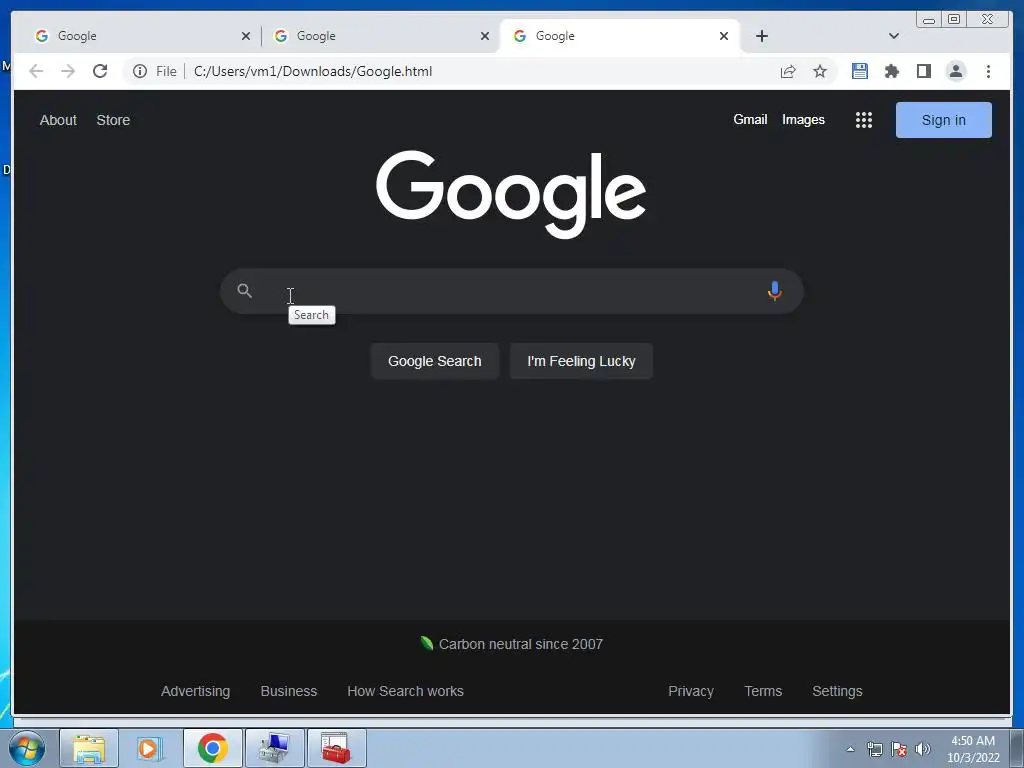Open the volume speaker tray icon
The image size is (1024, 768).
[x=923, y=749]
